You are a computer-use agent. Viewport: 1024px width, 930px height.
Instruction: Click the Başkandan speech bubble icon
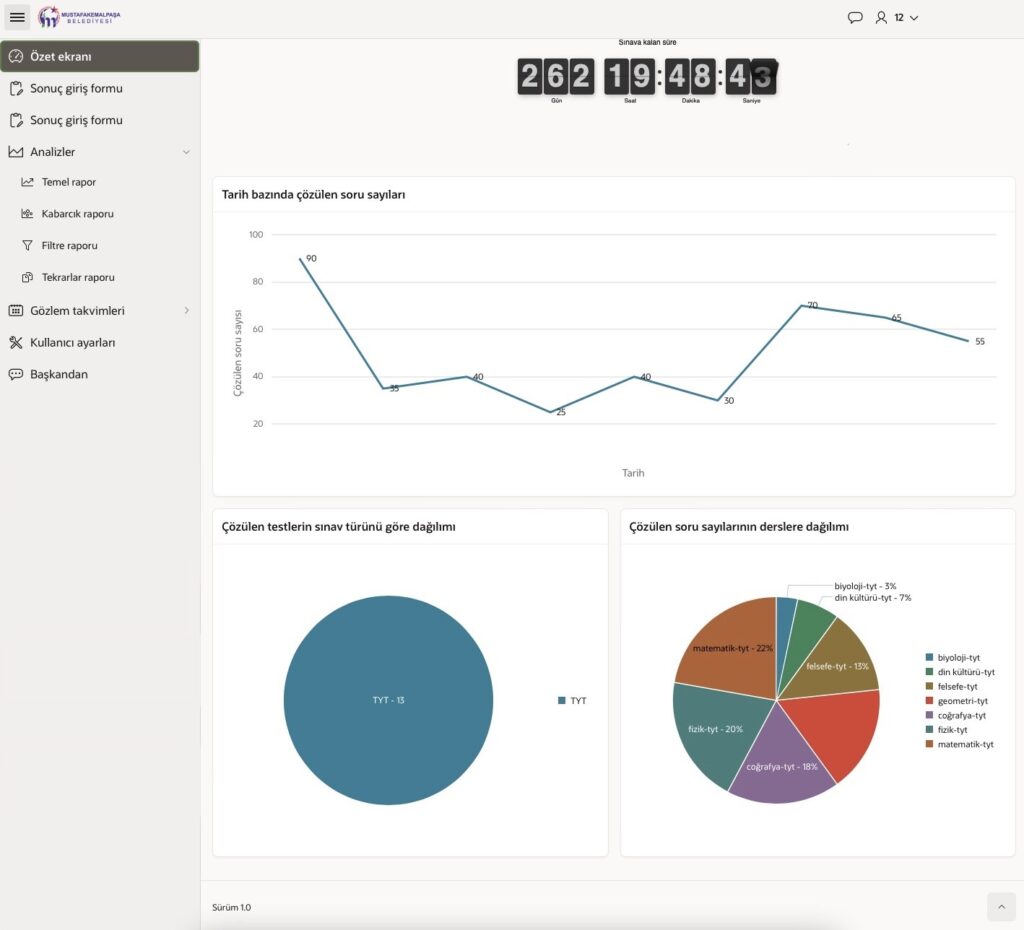[x=15, y=374]
